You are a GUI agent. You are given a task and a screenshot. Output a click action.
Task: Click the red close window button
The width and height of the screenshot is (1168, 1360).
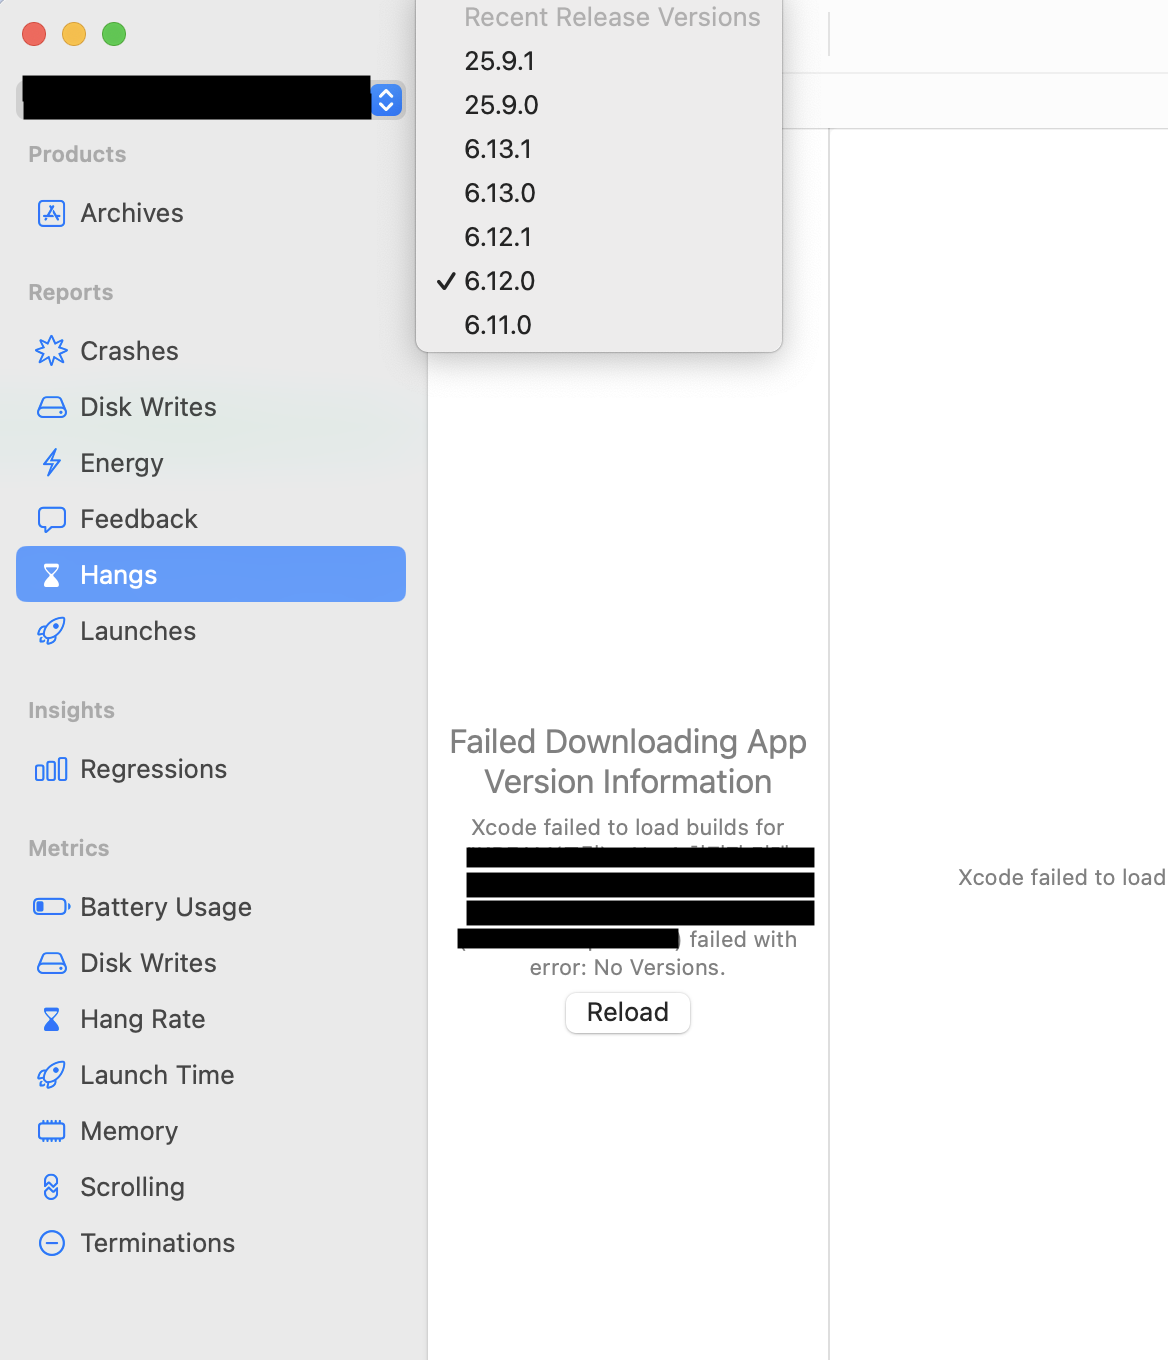coord(34,34)
